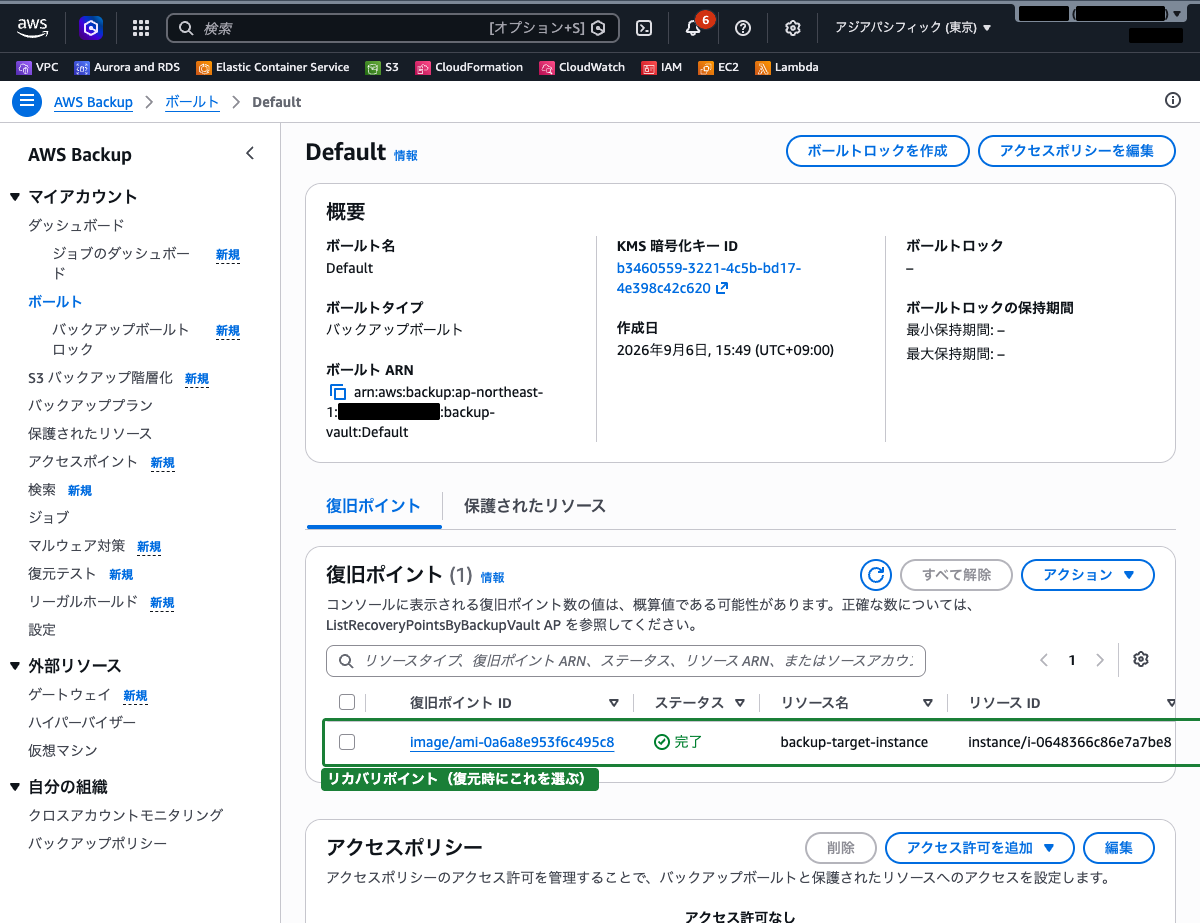This screenshot has height=923, width=1200.
Task: Open CloudWatch bookmark shortcut
Action: (582, 67)
